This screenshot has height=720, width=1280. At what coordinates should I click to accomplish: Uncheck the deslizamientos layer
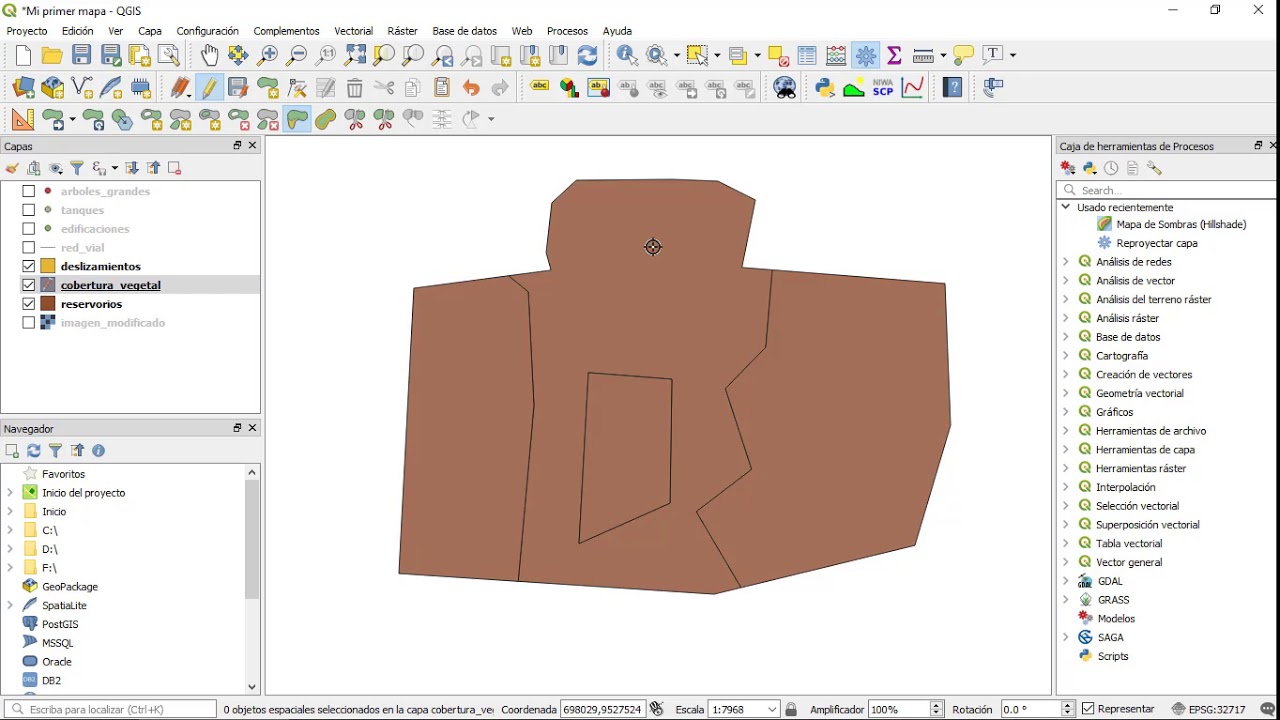29,267
